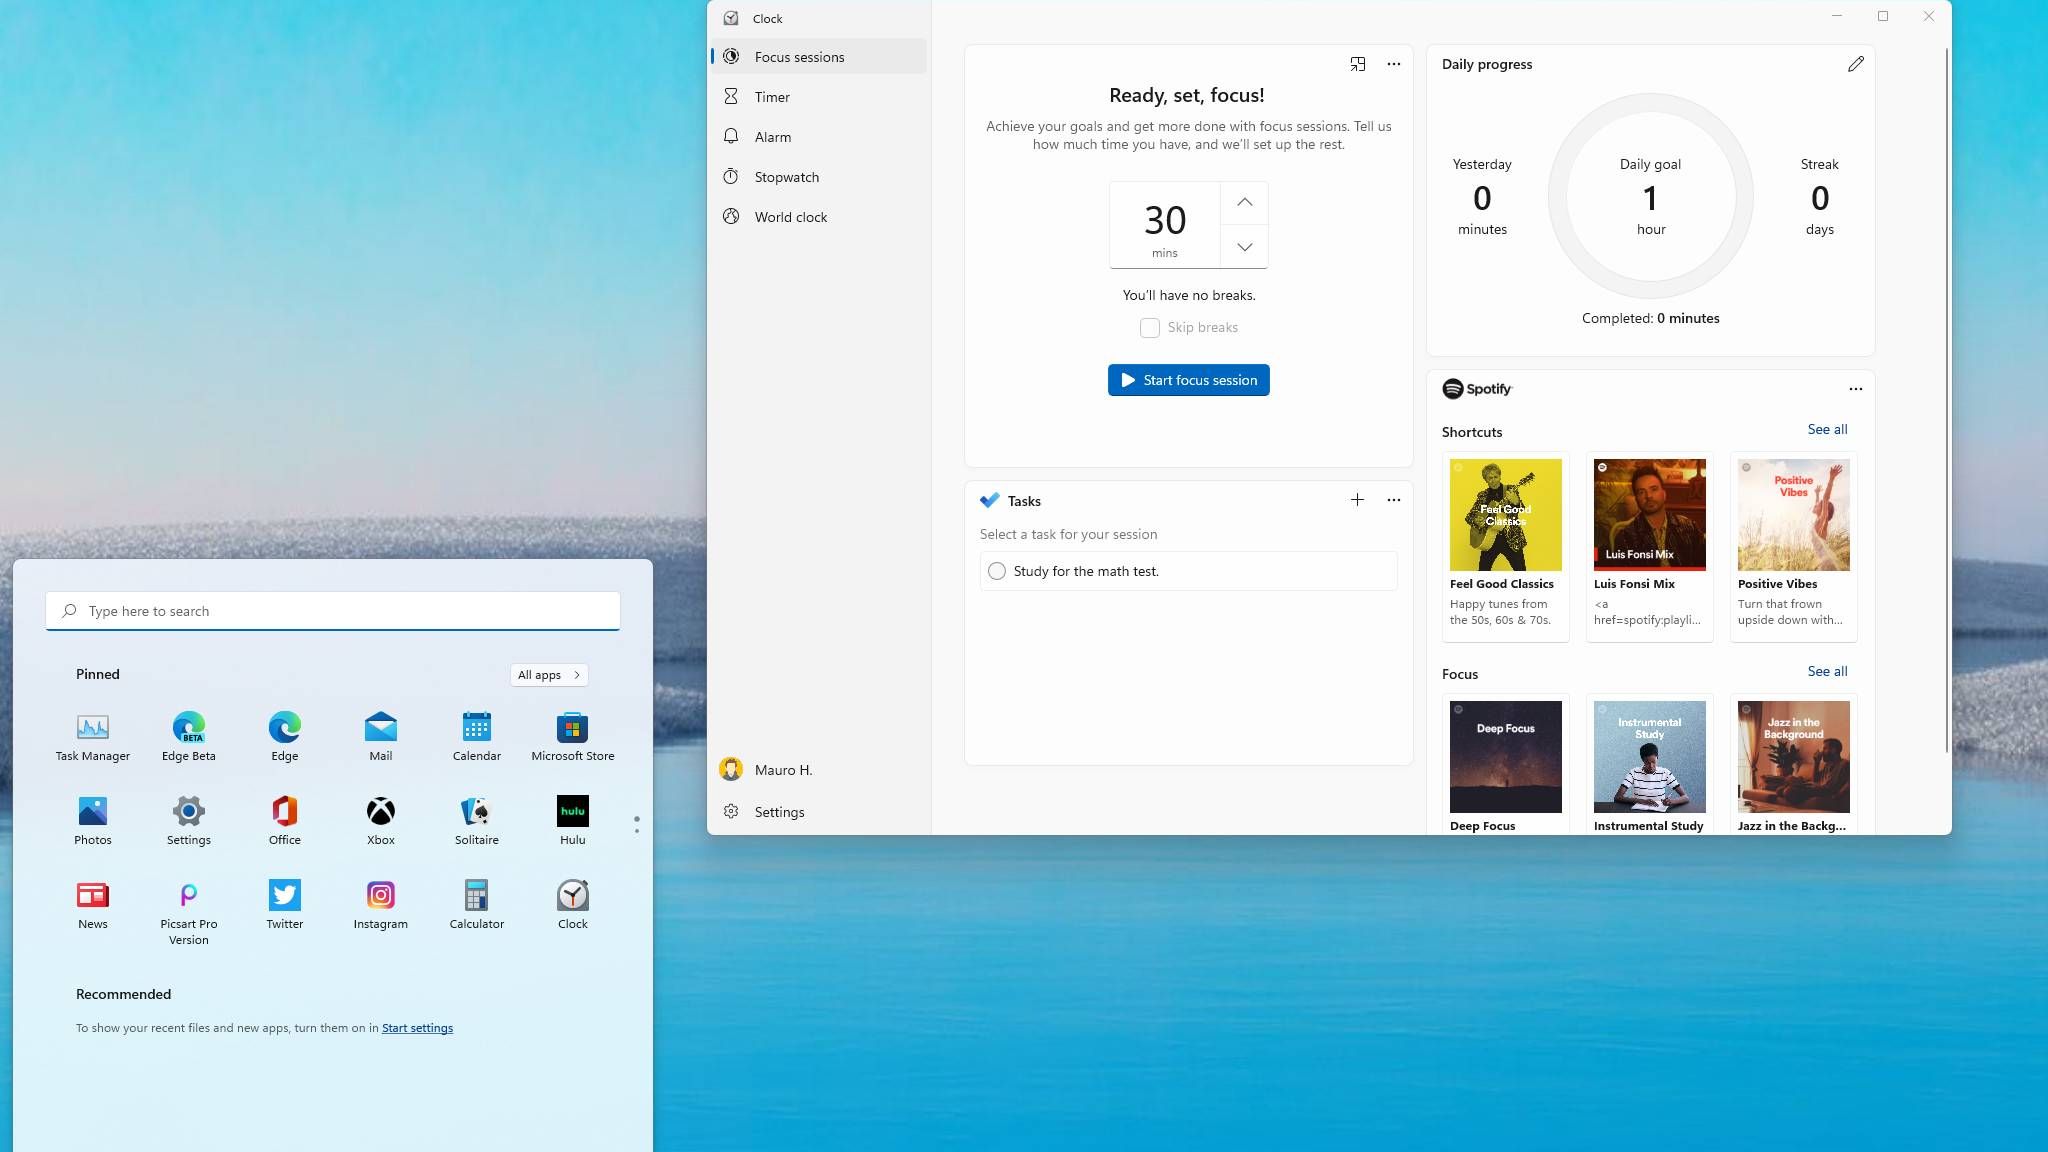Viewport: 2048px width, 1152px height.
Task: Open Xbox from the pinned apps
Action: tap(380, 812)
